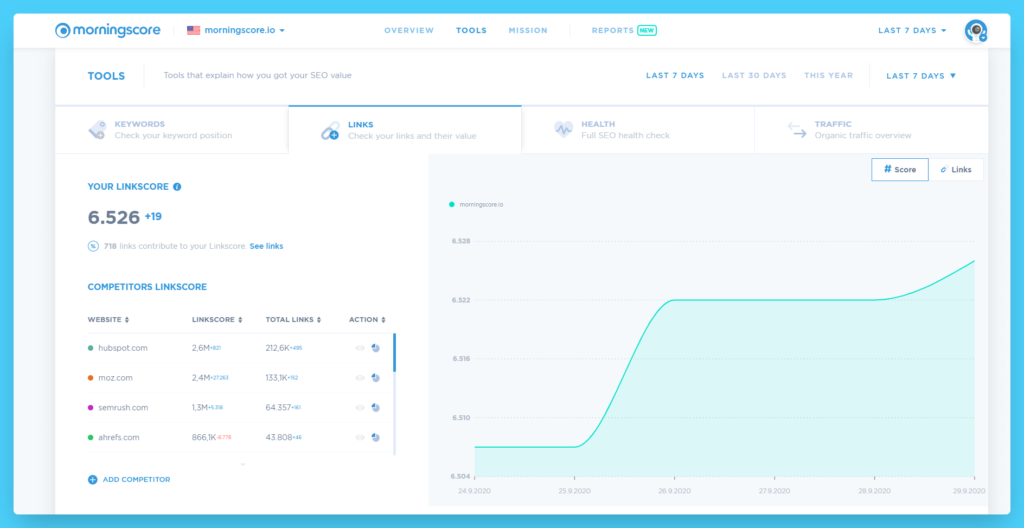
Task: Click the Links chain icon
Action: click(330, 130)
